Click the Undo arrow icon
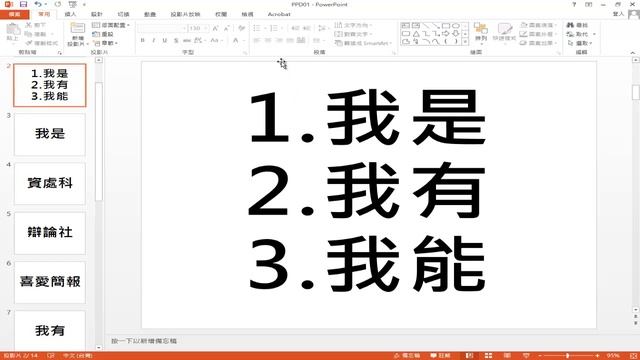 pyautogui.click(x=38, y=4)
